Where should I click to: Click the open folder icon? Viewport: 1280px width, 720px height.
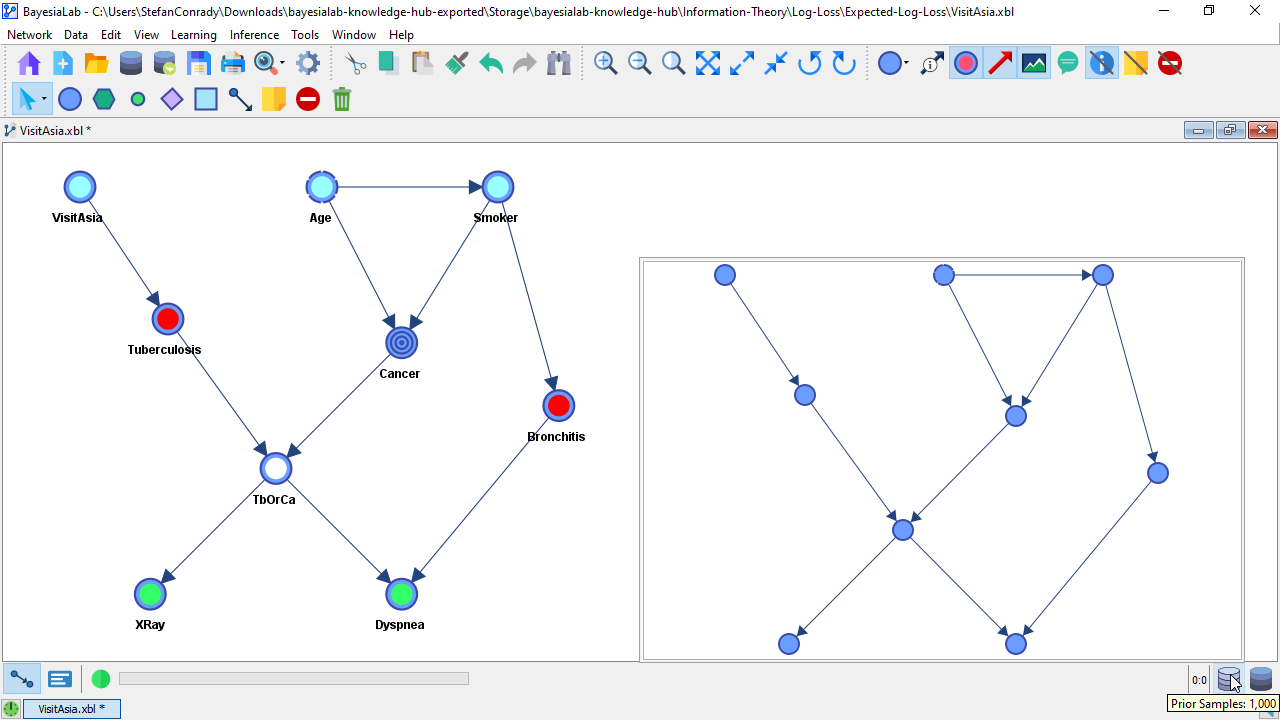pyautogui.click(x=97, y=64)
